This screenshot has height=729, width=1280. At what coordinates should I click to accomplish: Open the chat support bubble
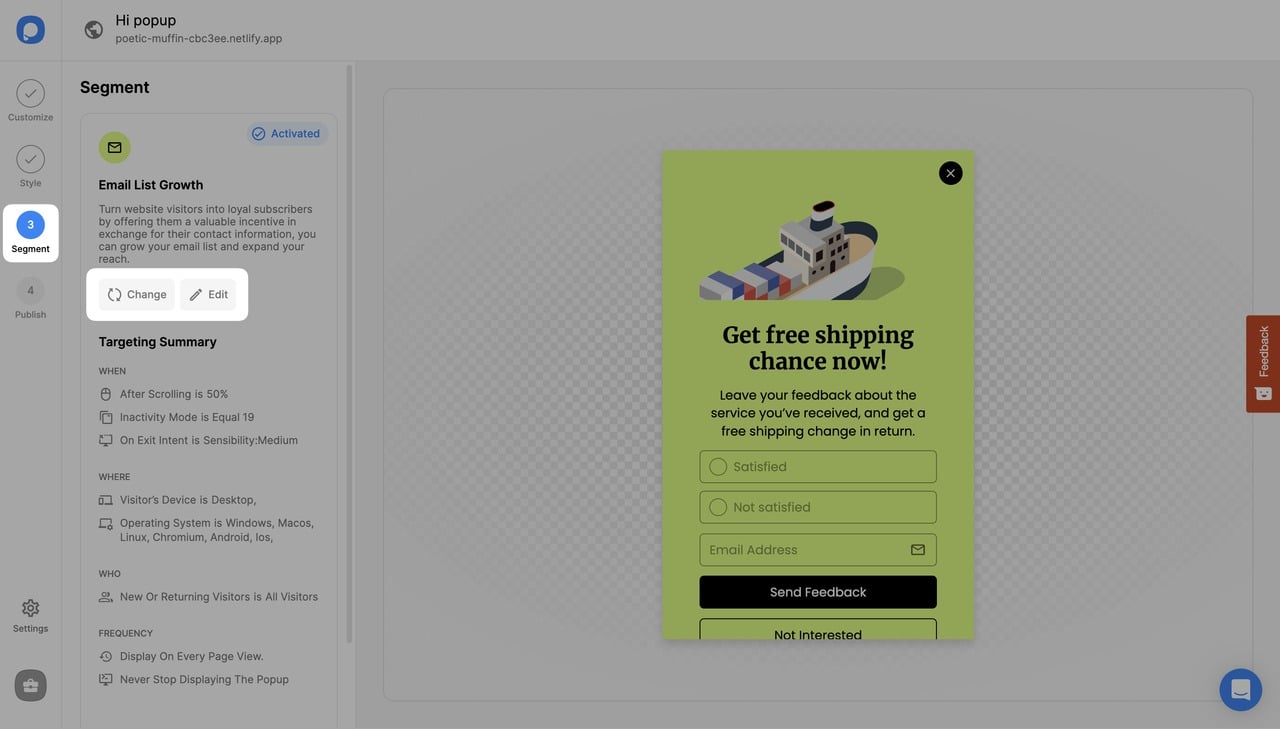click(1240, 689)
